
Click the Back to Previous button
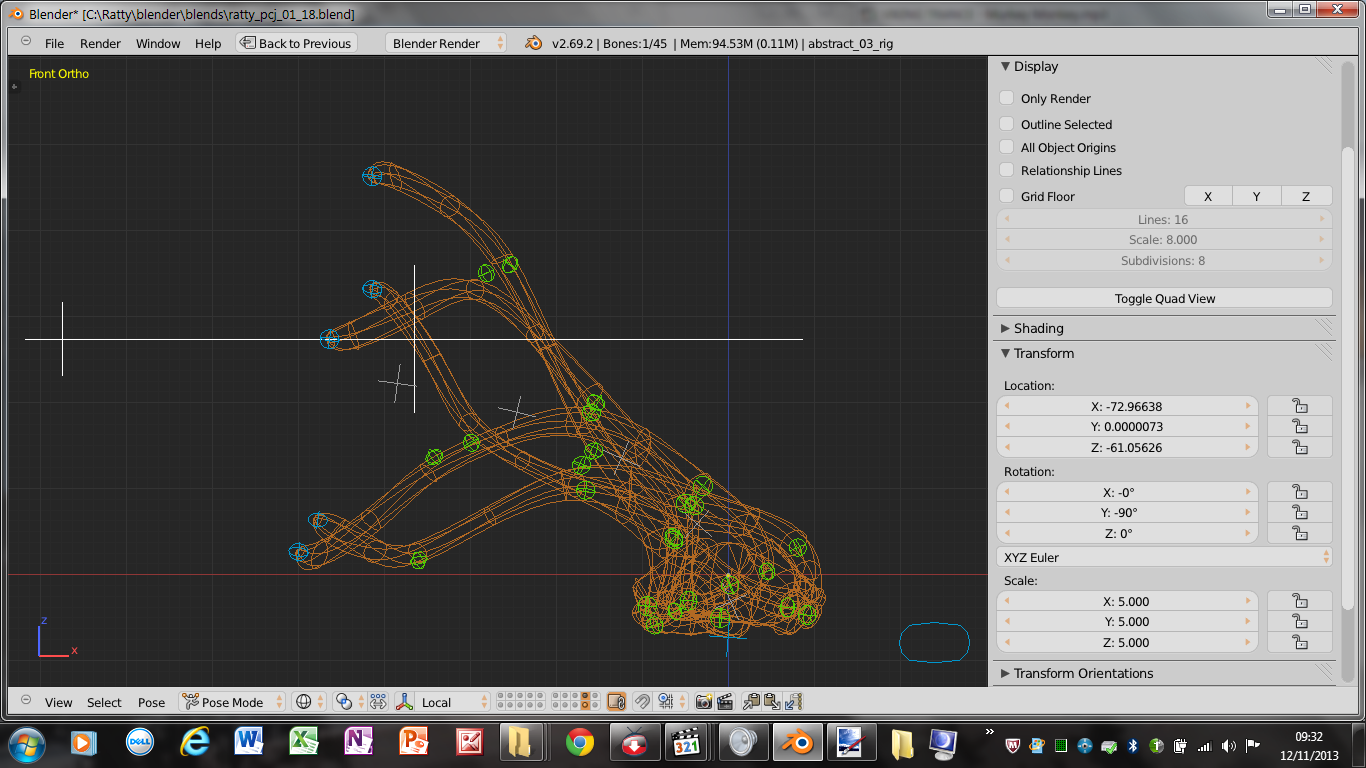(296, 43)
